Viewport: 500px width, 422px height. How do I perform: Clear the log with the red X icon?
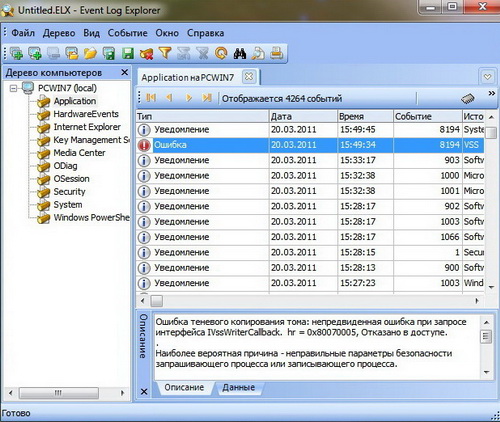coord(146,53)
